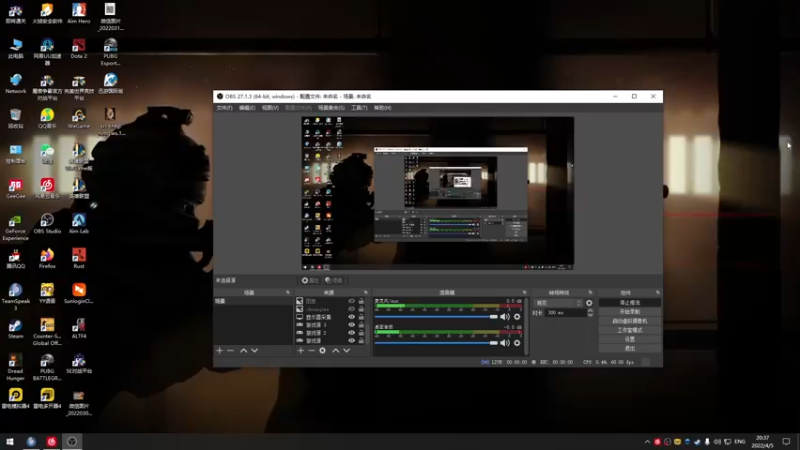Undock the 转场特效 panel via its header icon
Screen dimensions: 800x450
(x=590, y=293)
